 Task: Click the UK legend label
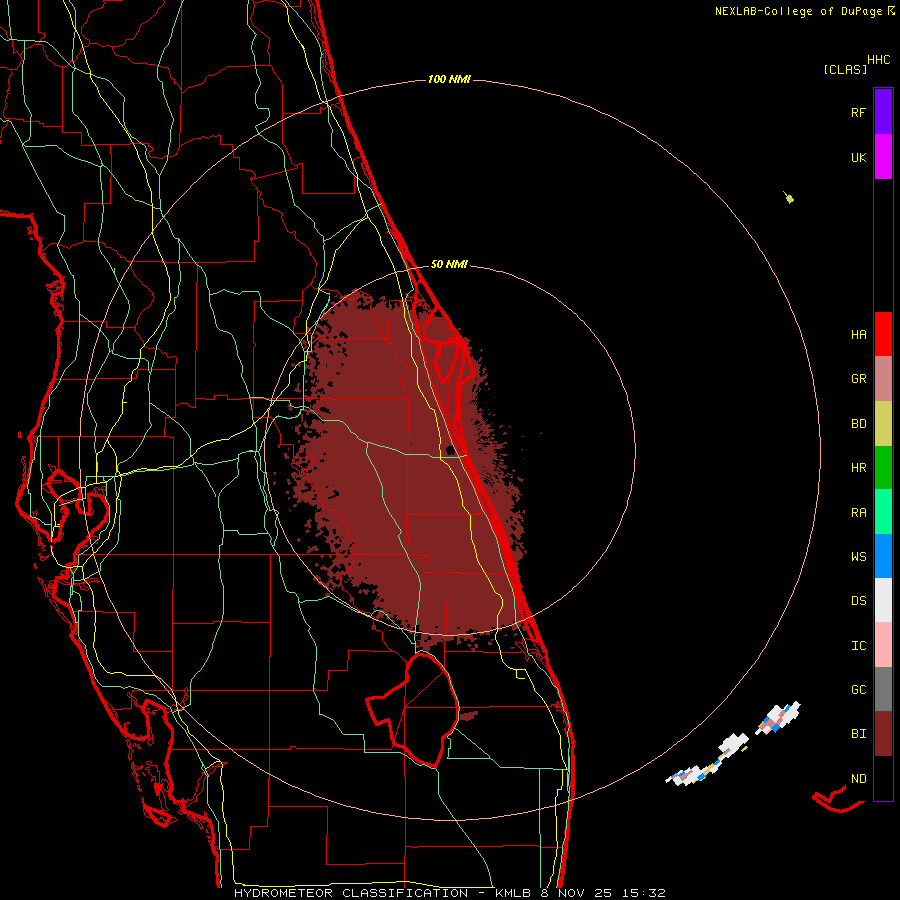click(858, 158)
